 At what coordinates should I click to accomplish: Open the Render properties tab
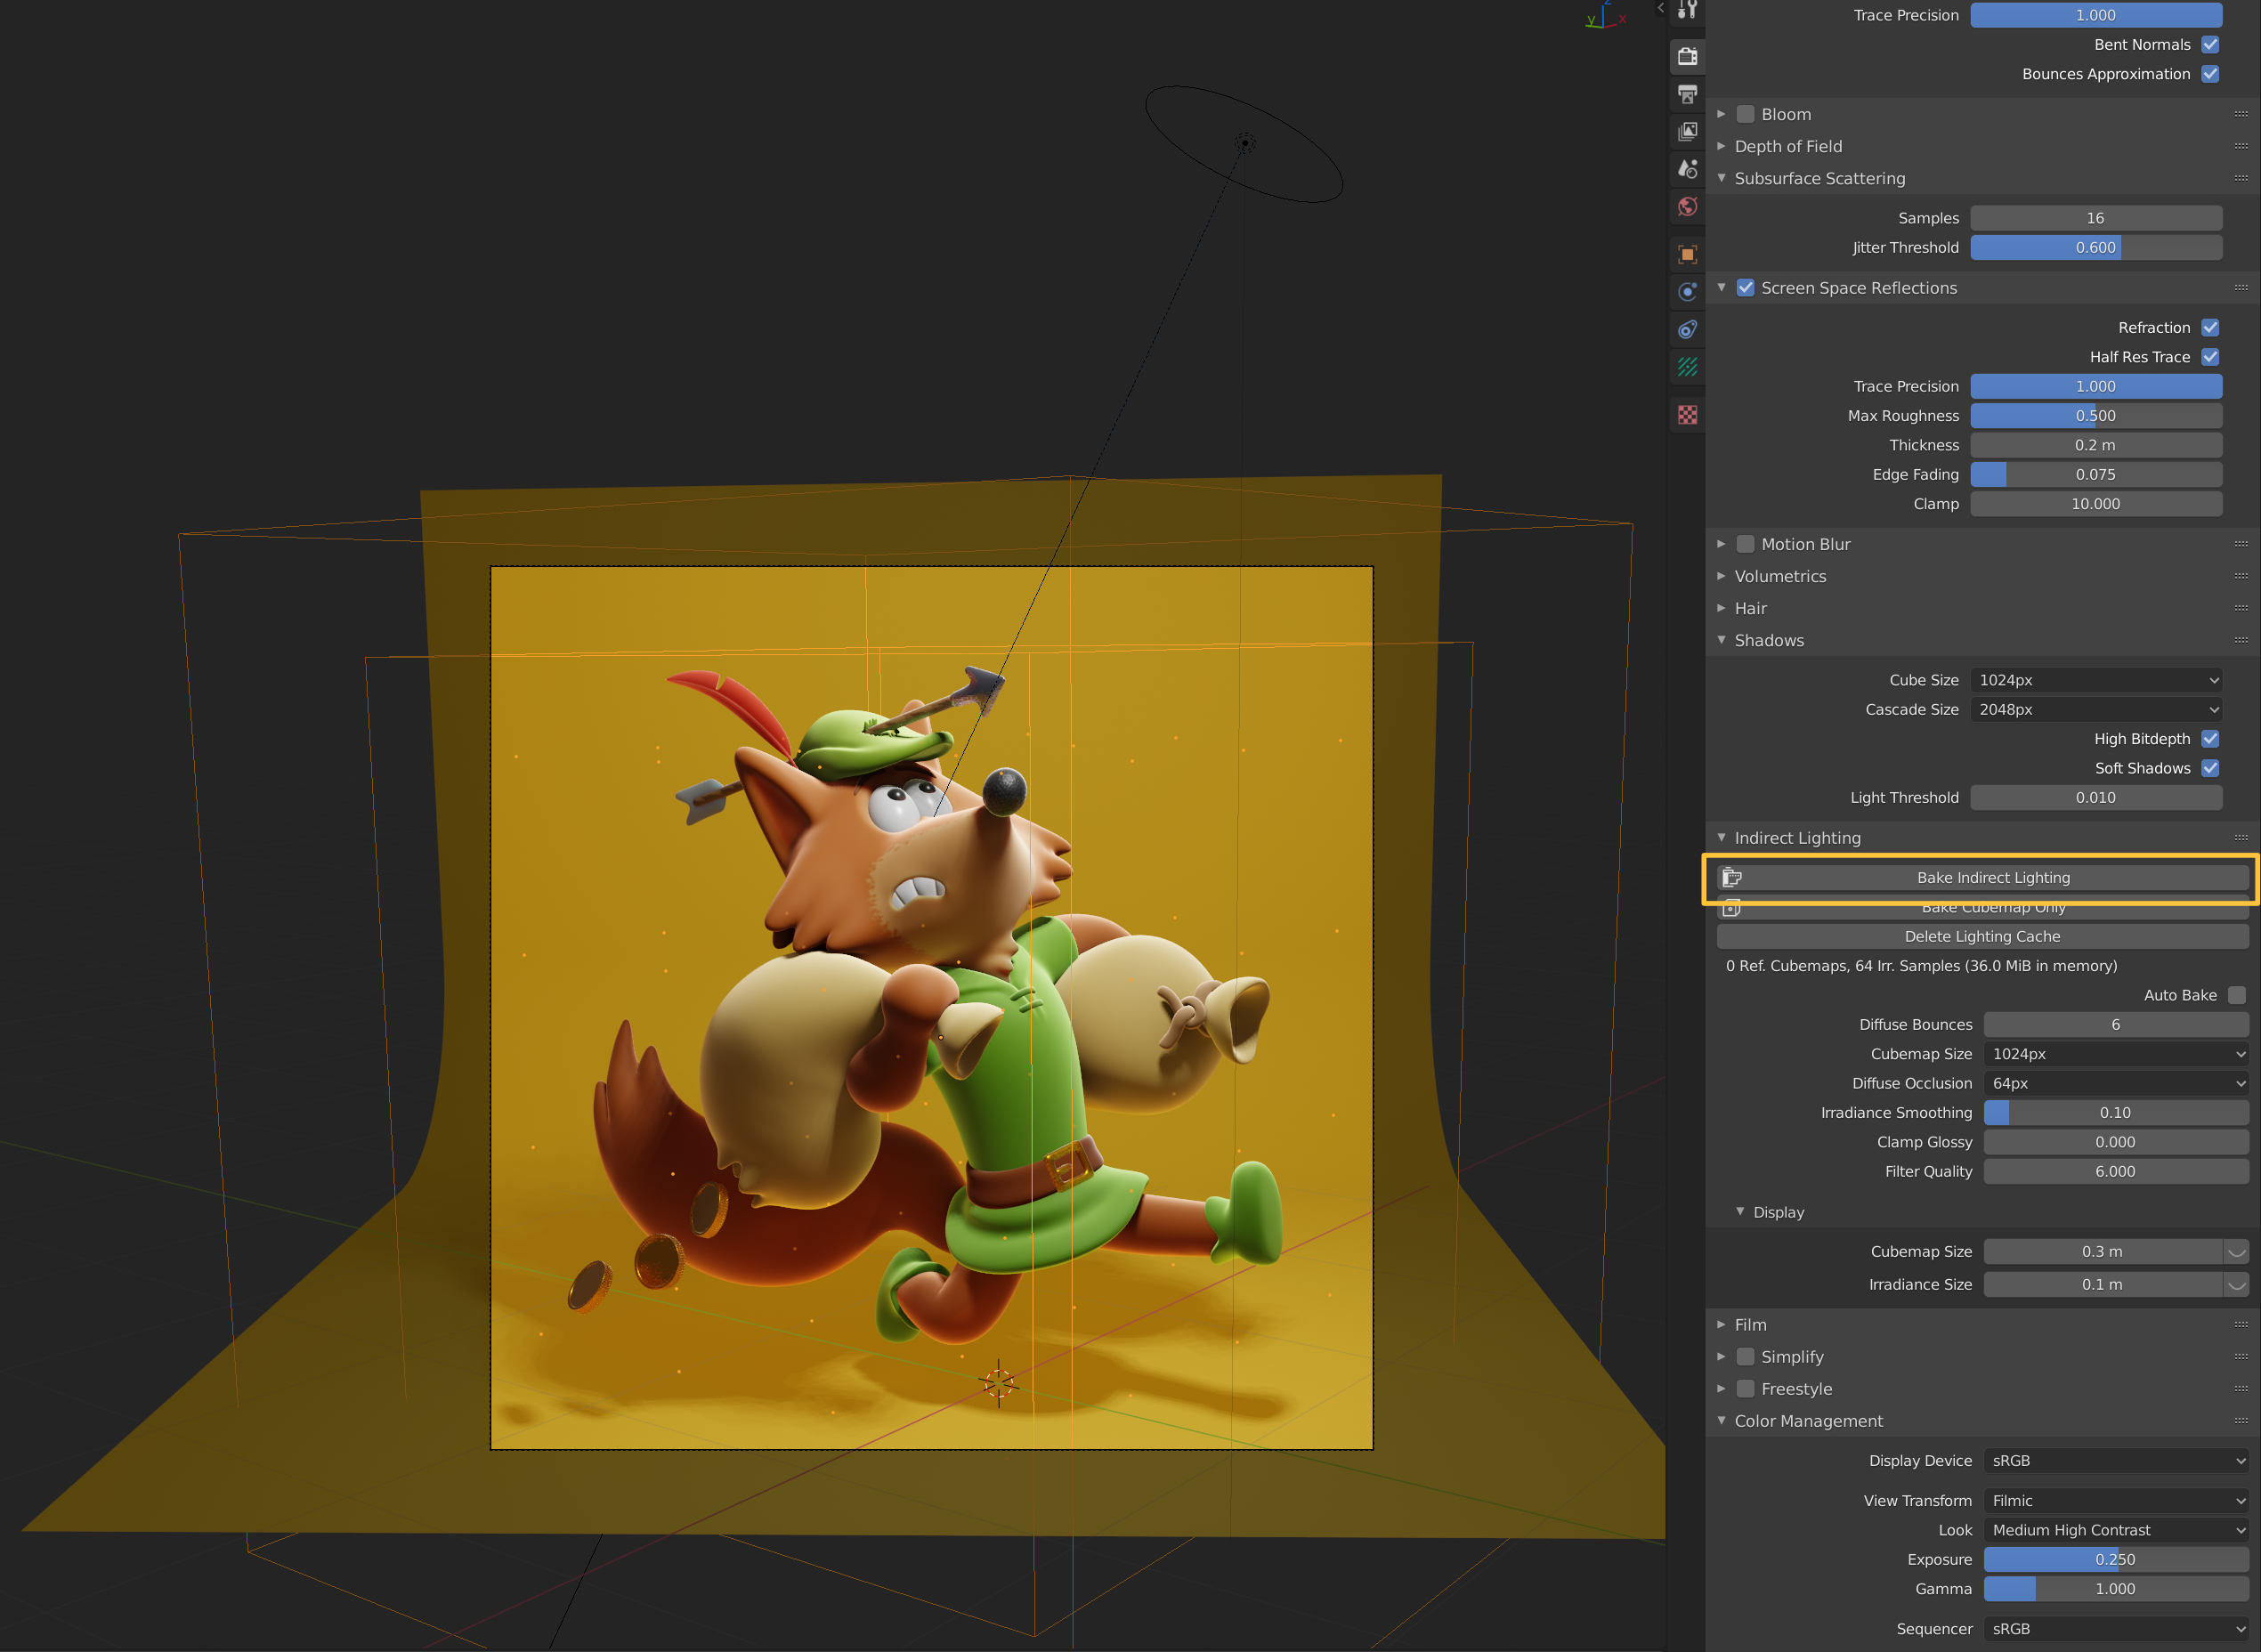[x=1687, y=56]
